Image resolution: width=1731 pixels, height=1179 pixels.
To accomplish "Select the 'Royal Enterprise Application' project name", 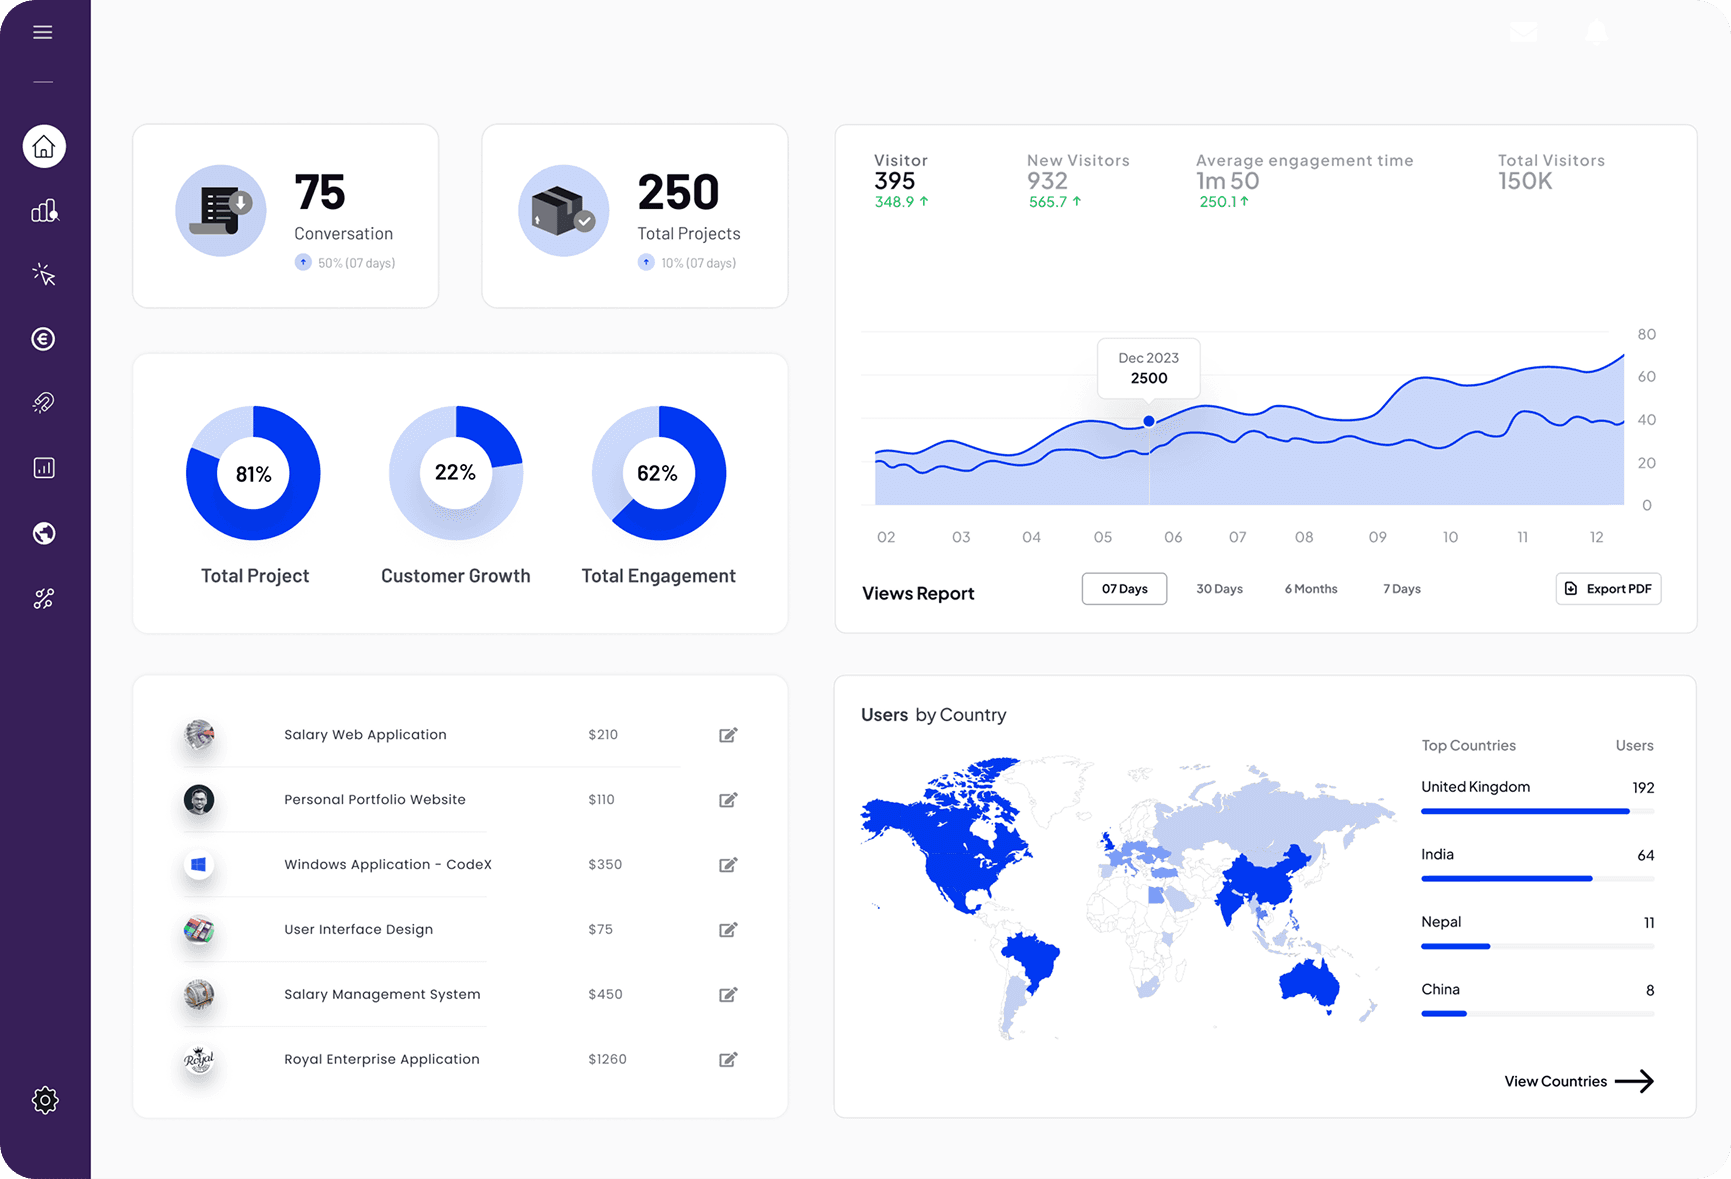I will coord(382,1059).
